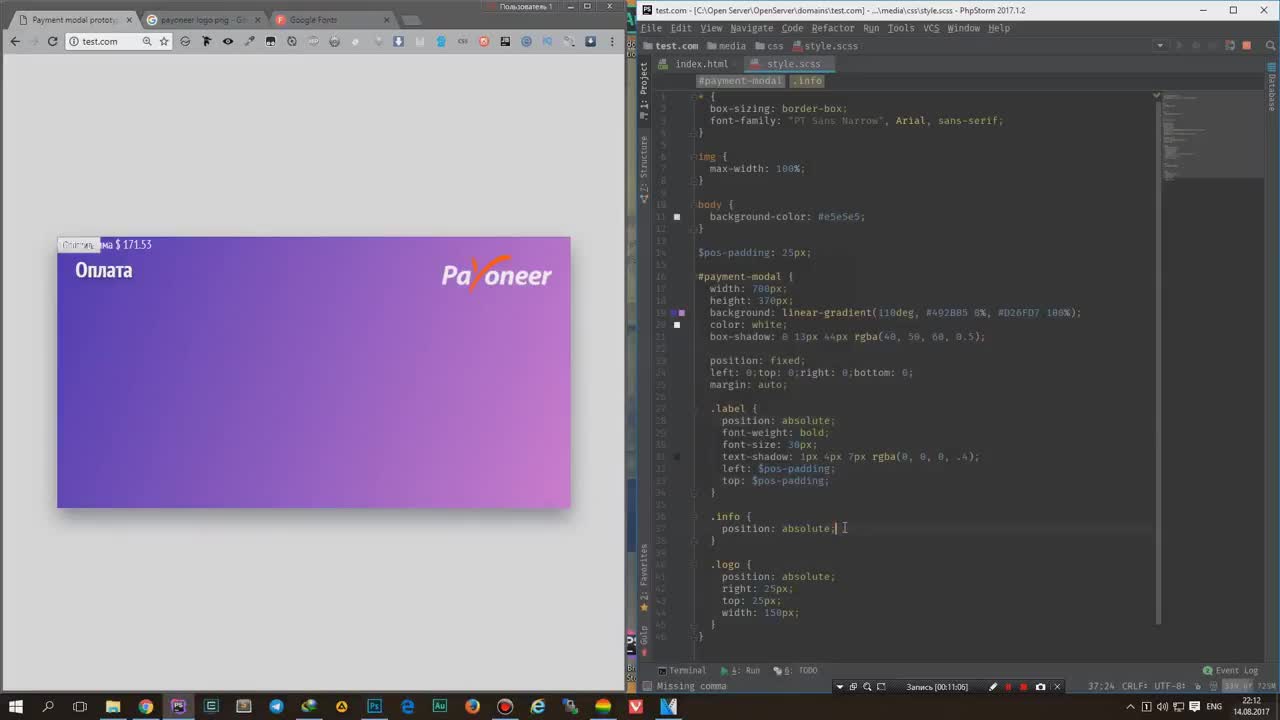The width and height of the screenshot is (1280, 720).
Task: Open the Run tool window
Action: pos(741,670)
